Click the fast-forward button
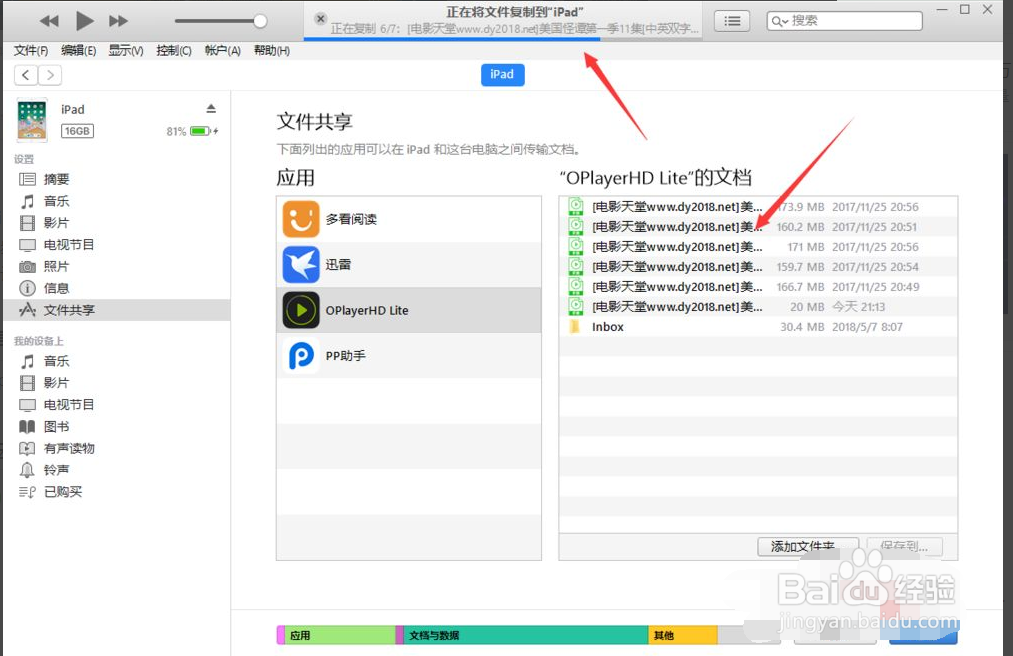This screenshot has width=1013, height=656. [118, 21]
